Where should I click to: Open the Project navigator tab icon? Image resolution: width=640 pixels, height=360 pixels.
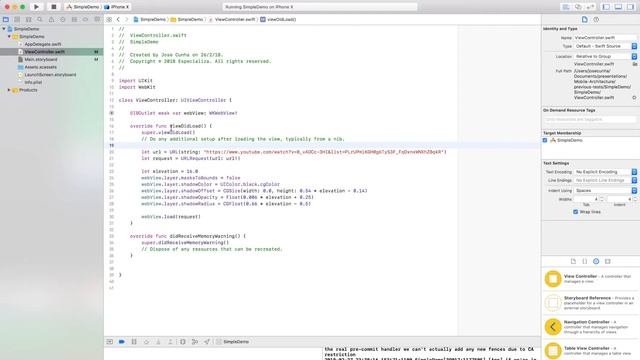click(6, 19)
